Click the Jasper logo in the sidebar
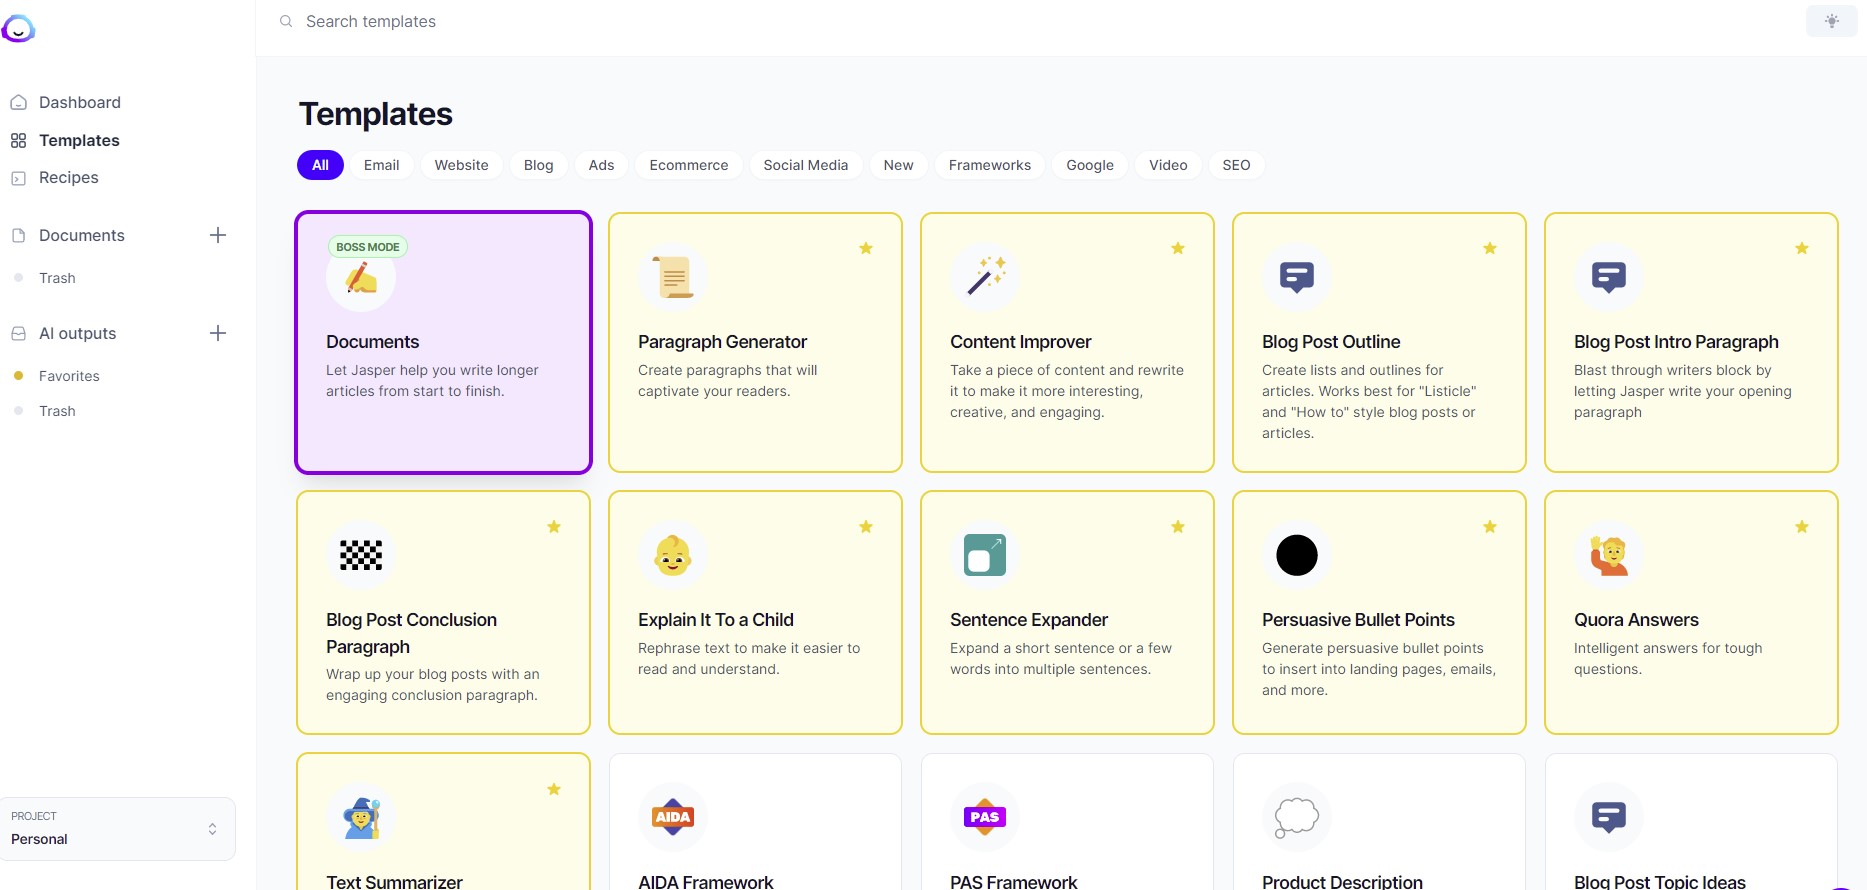 [x=18, y=29]
